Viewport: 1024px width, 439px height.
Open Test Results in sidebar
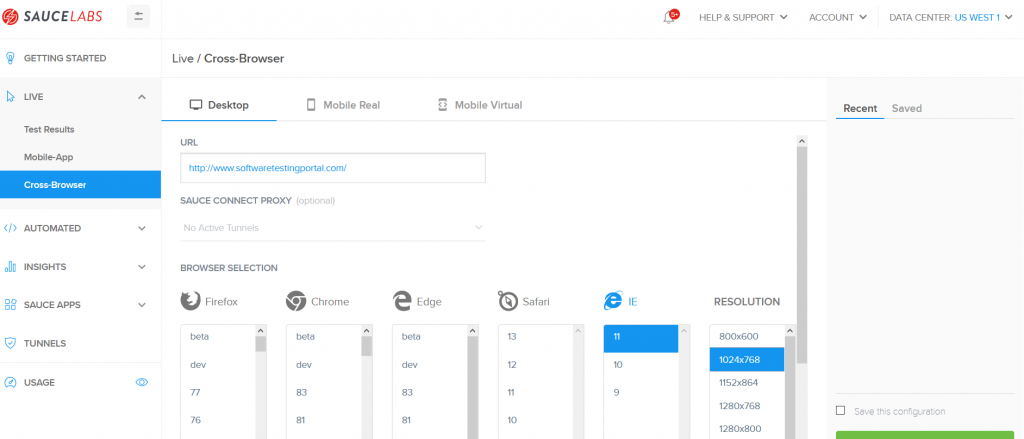(x=49, y=129)
